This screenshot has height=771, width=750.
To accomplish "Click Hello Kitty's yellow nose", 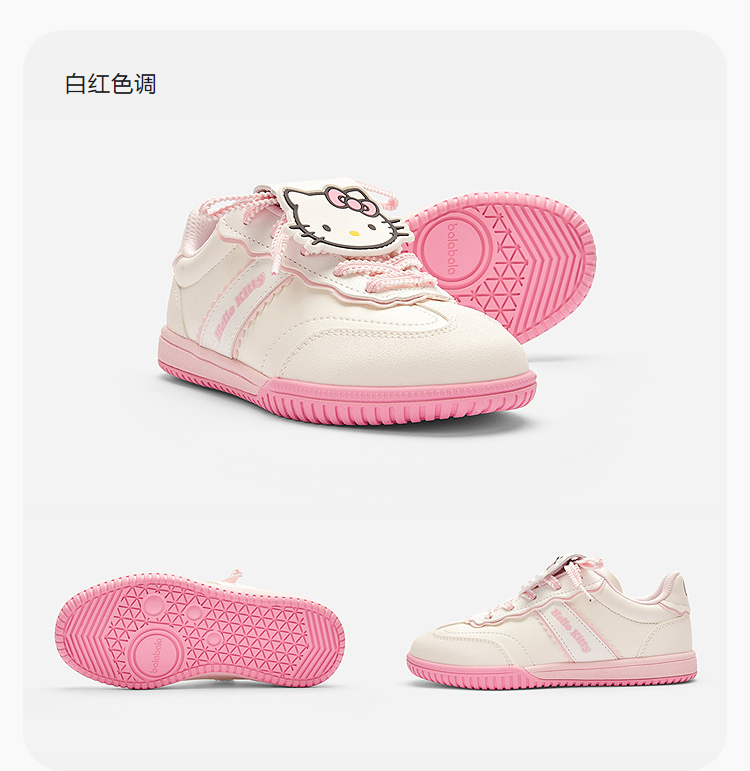I will [x=353, y=233].
